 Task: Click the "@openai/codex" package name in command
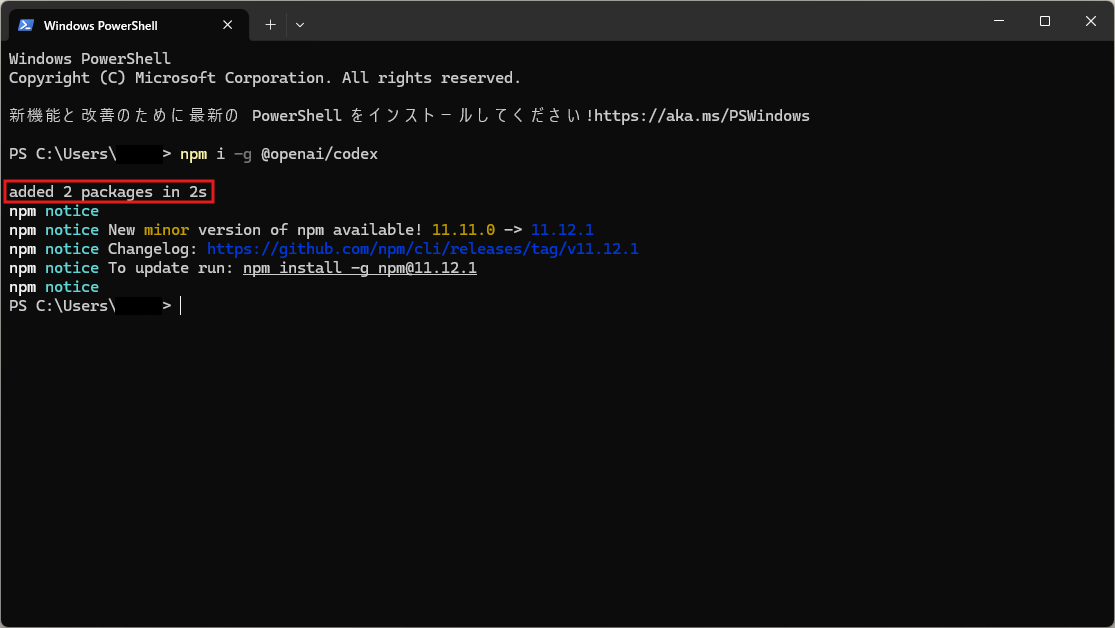pyautogui.click(x=319, y=154)
